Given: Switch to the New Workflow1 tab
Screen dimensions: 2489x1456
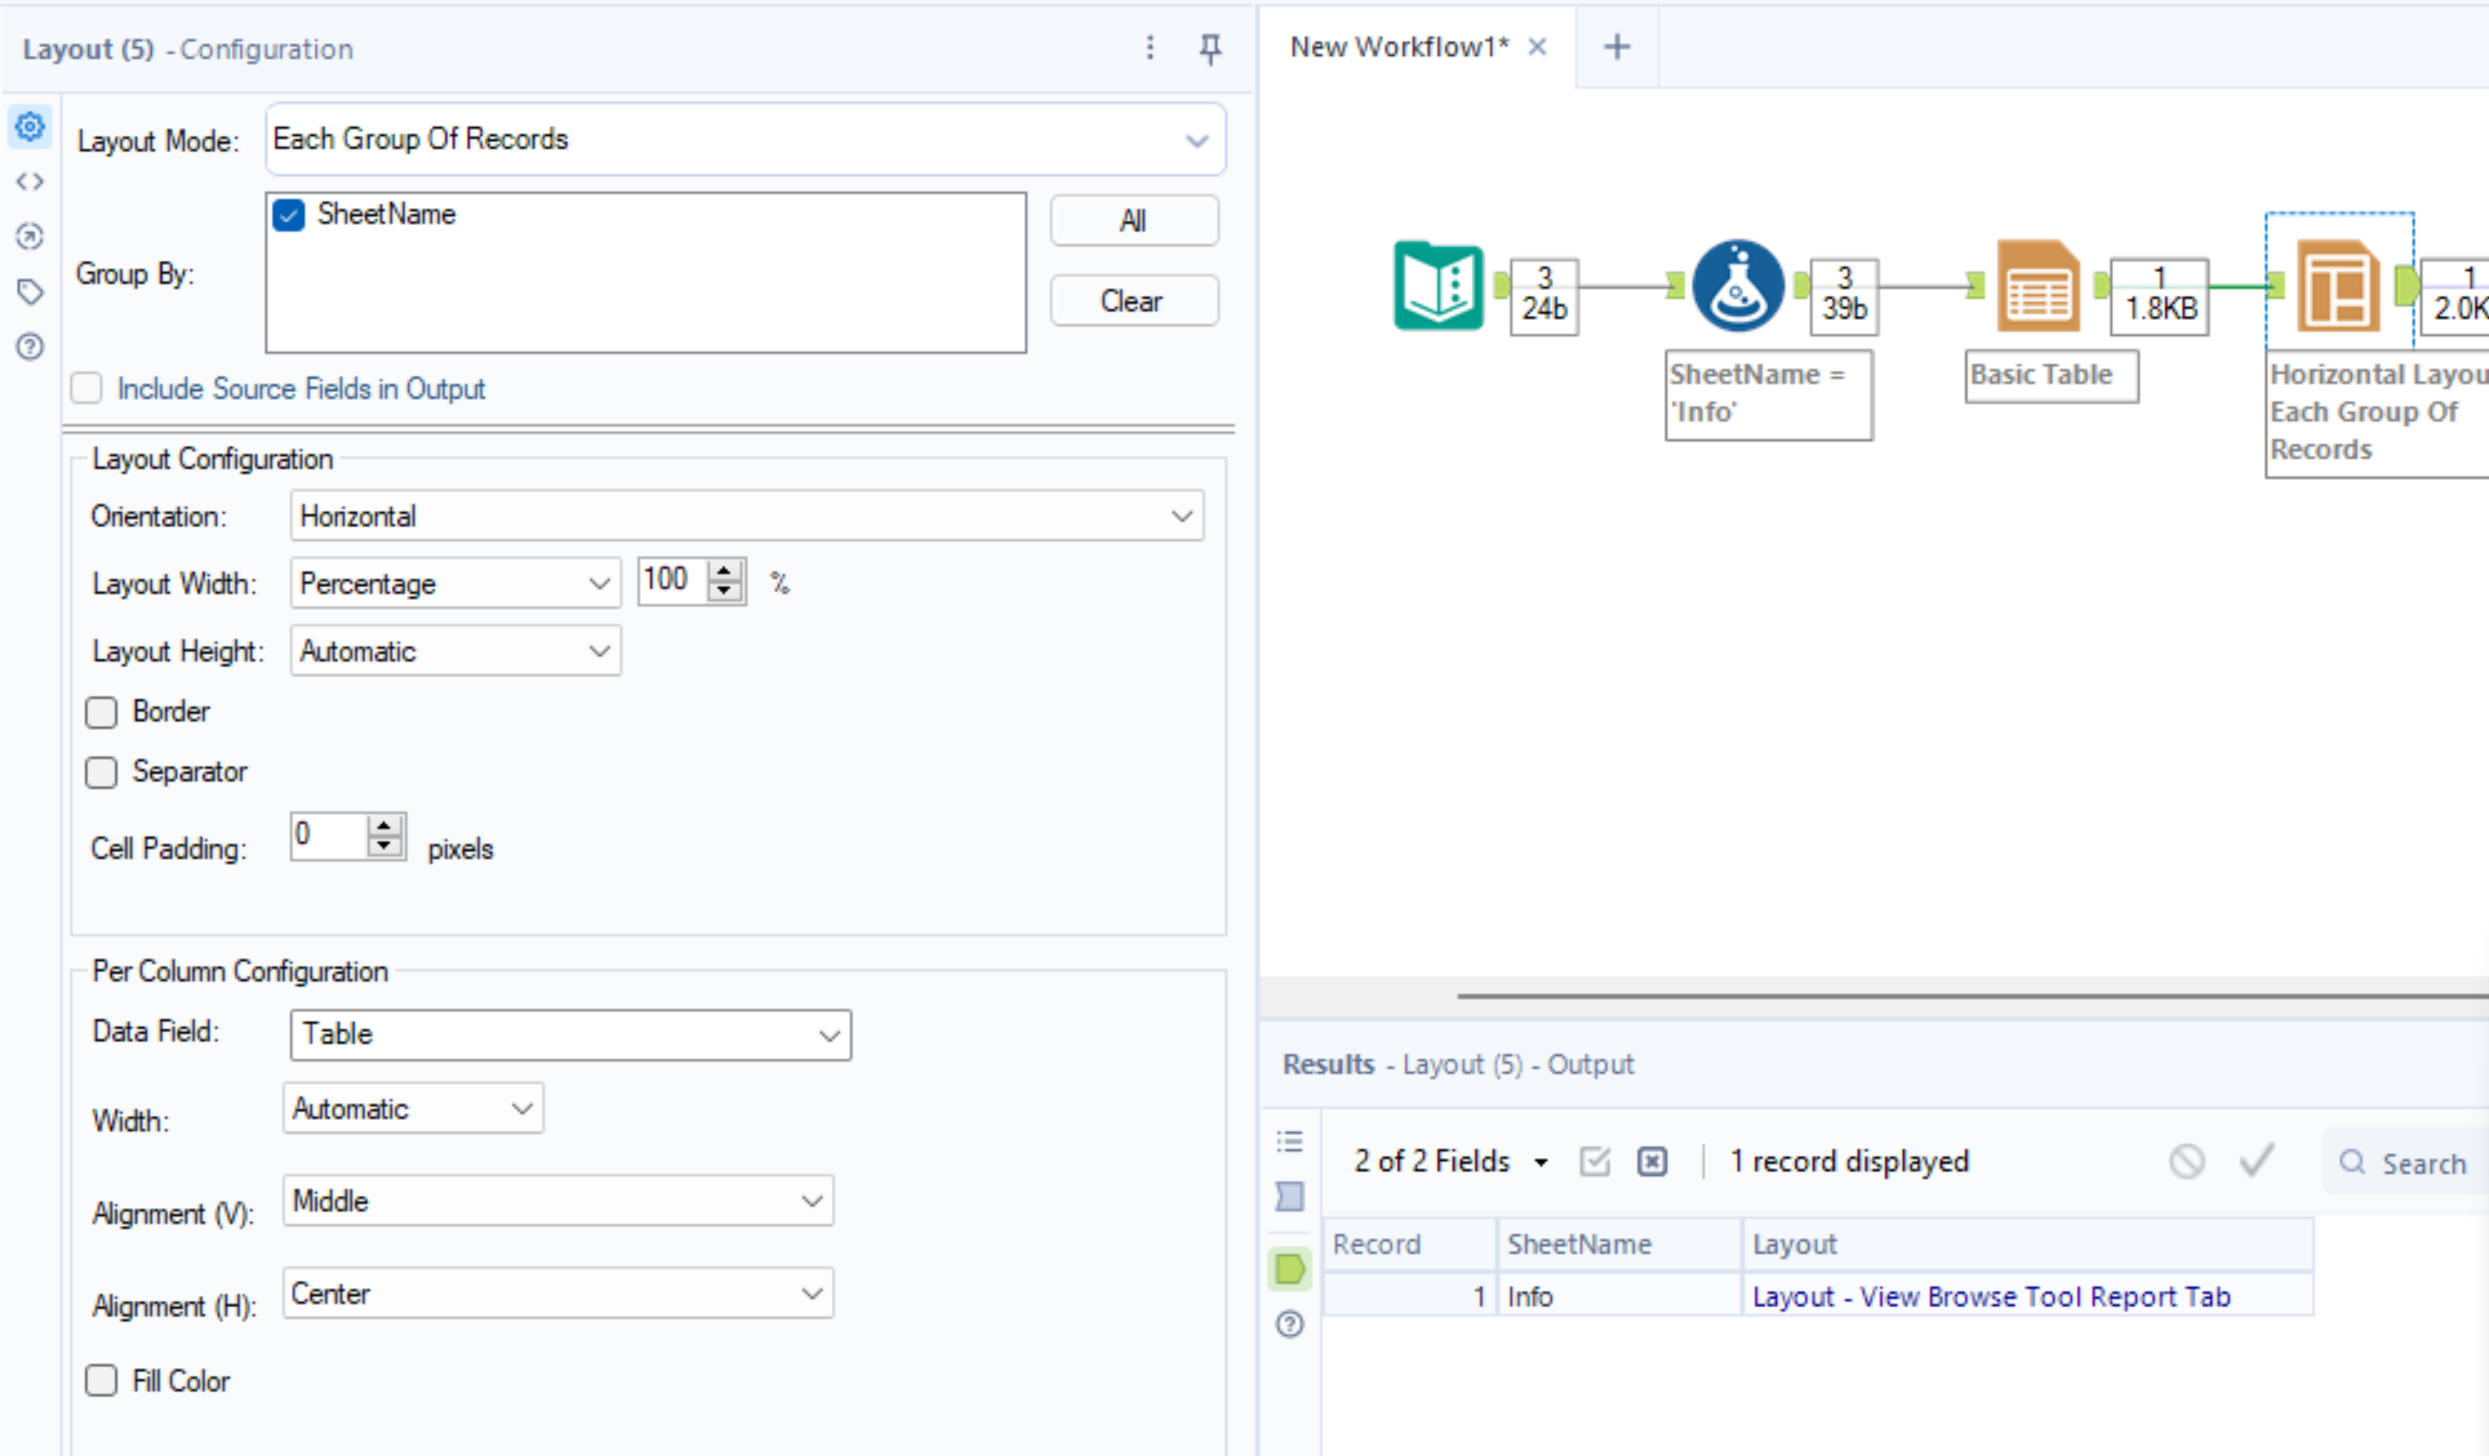Looking at the screenshot, I should pos(1398,47).
